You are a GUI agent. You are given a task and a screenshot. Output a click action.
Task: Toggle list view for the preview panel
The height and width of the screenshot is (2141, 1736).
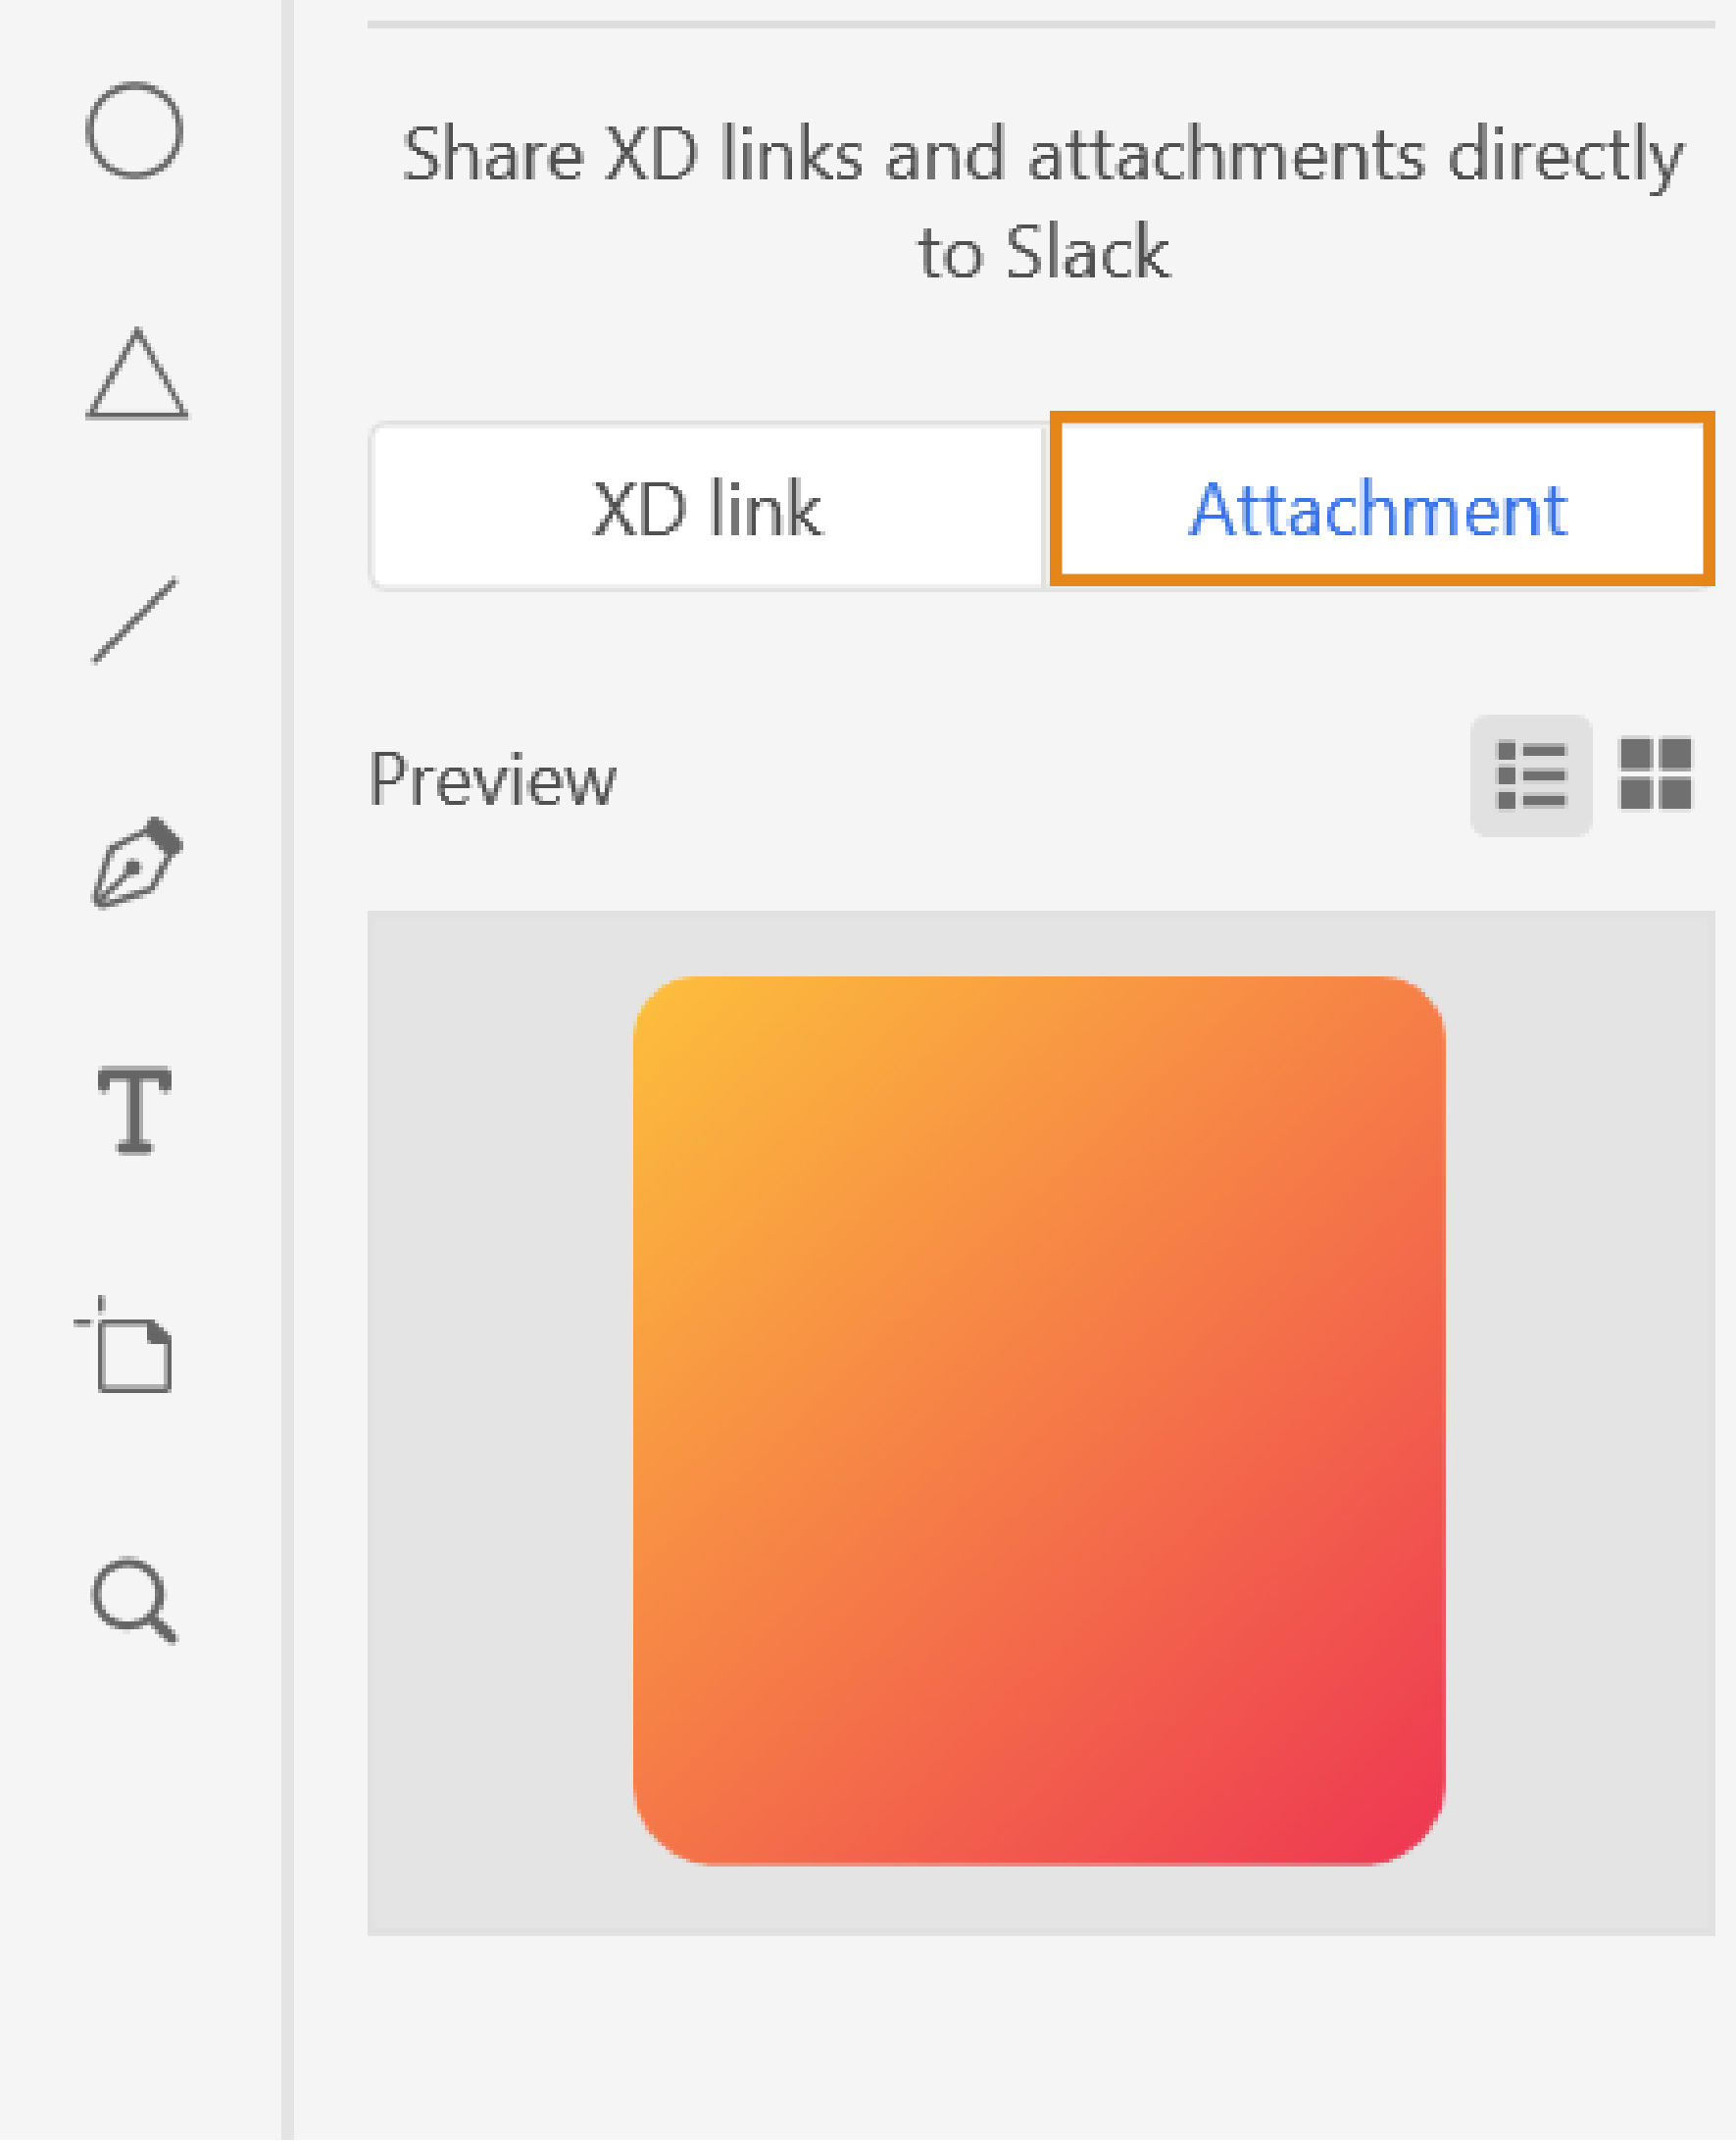[1534, 775]
